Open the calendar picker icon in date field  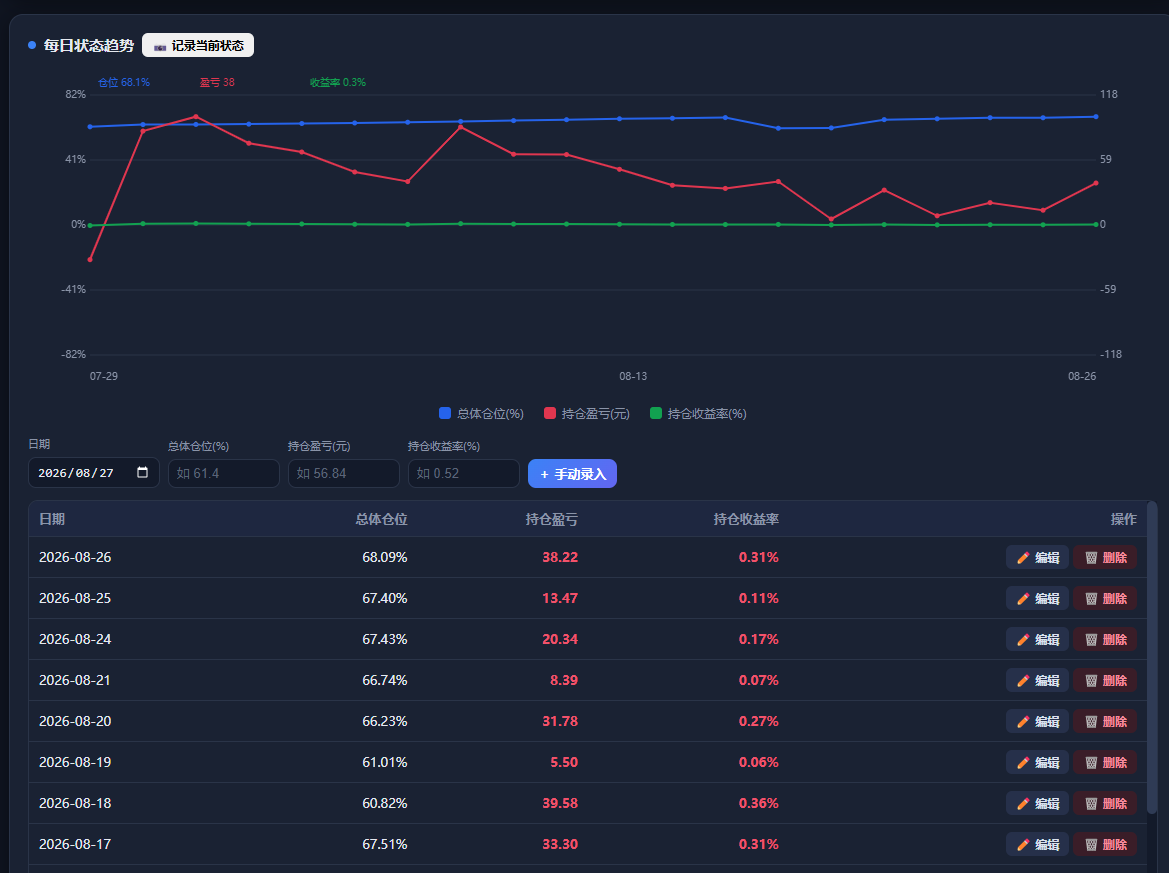pos(142,473)
